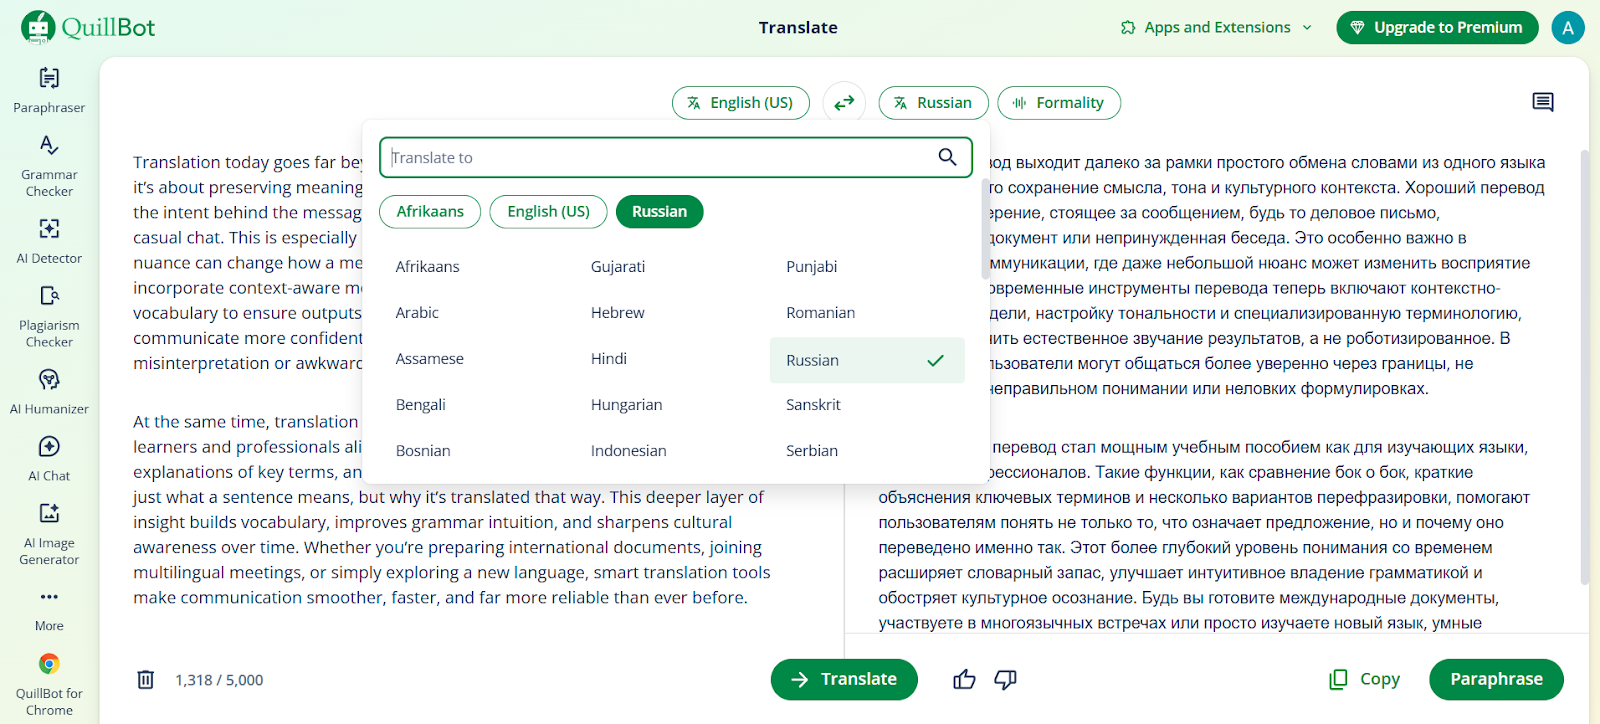Screen dimensions: 1600x724
Task: Give thumbs up to translation
Action: 964,679
